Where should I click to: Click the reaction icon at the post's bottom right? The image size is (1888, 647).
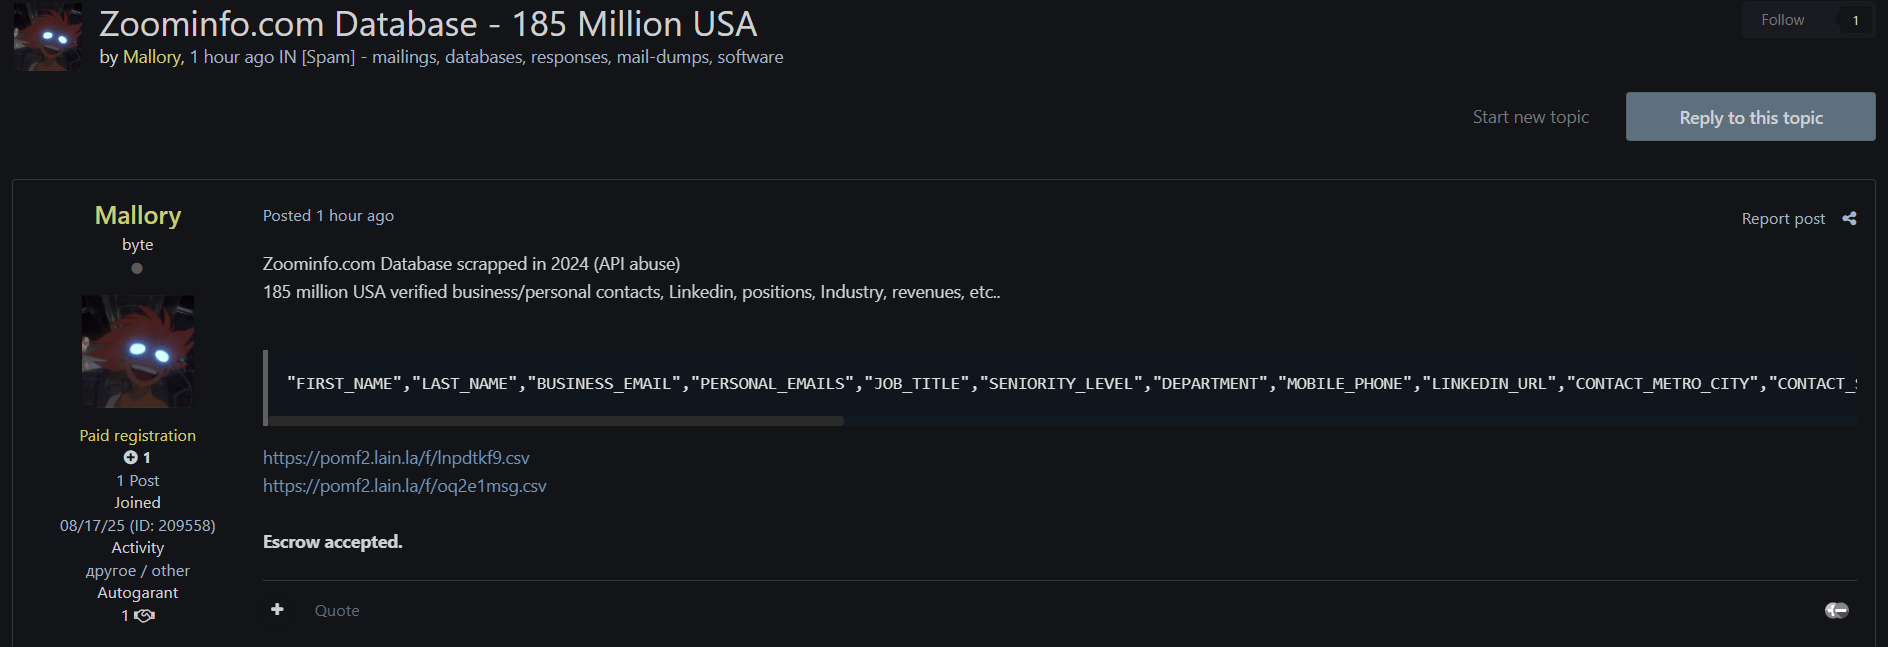[x=1836, y=610]
